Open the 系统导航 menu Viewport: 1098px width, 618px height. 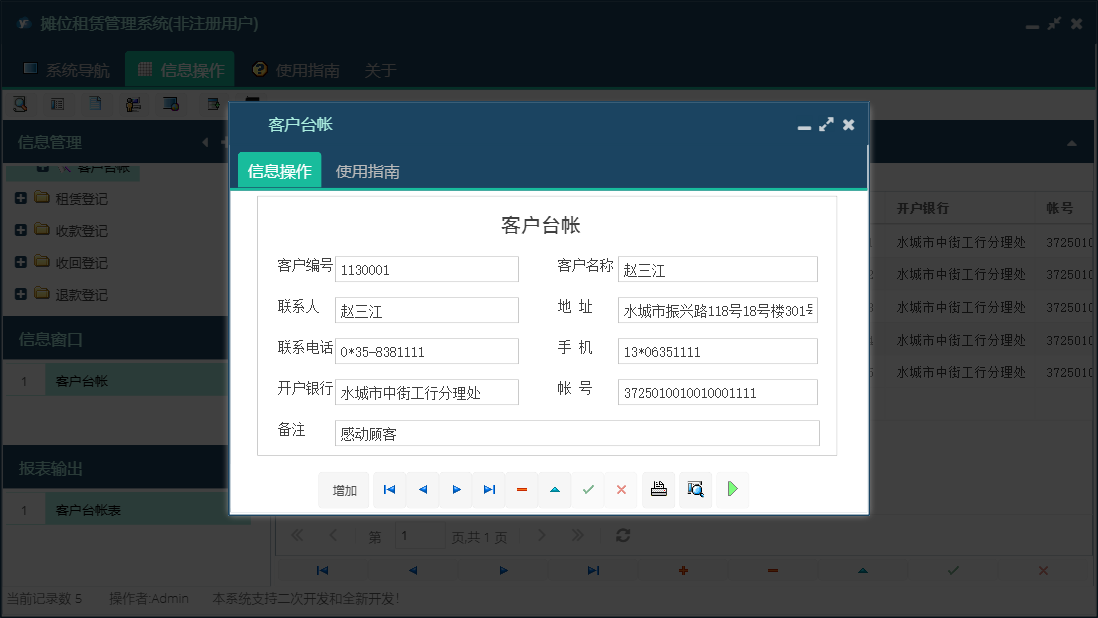pyautogui.click(x=76, y=69)
